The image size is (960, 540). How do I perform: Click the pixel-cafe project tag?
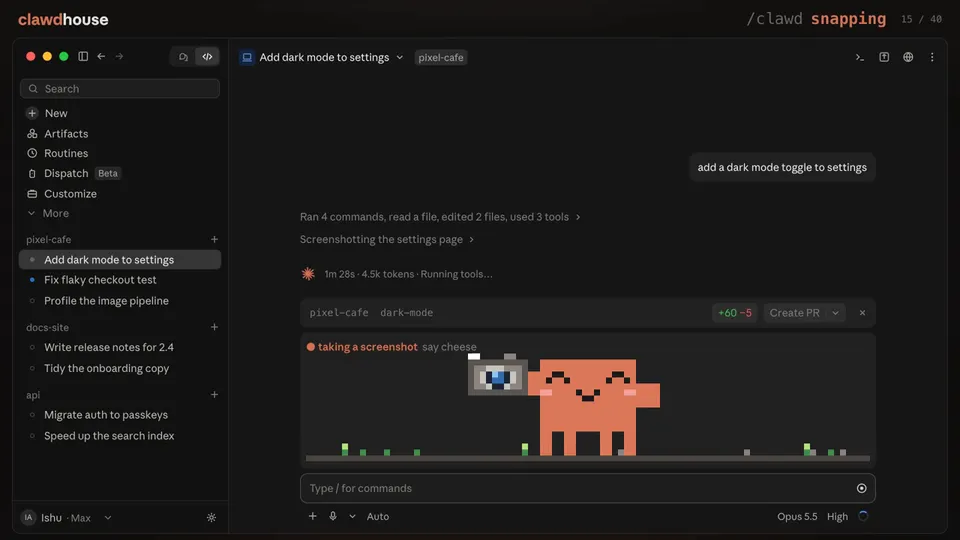pyautogui.click(x=441, y=57)
